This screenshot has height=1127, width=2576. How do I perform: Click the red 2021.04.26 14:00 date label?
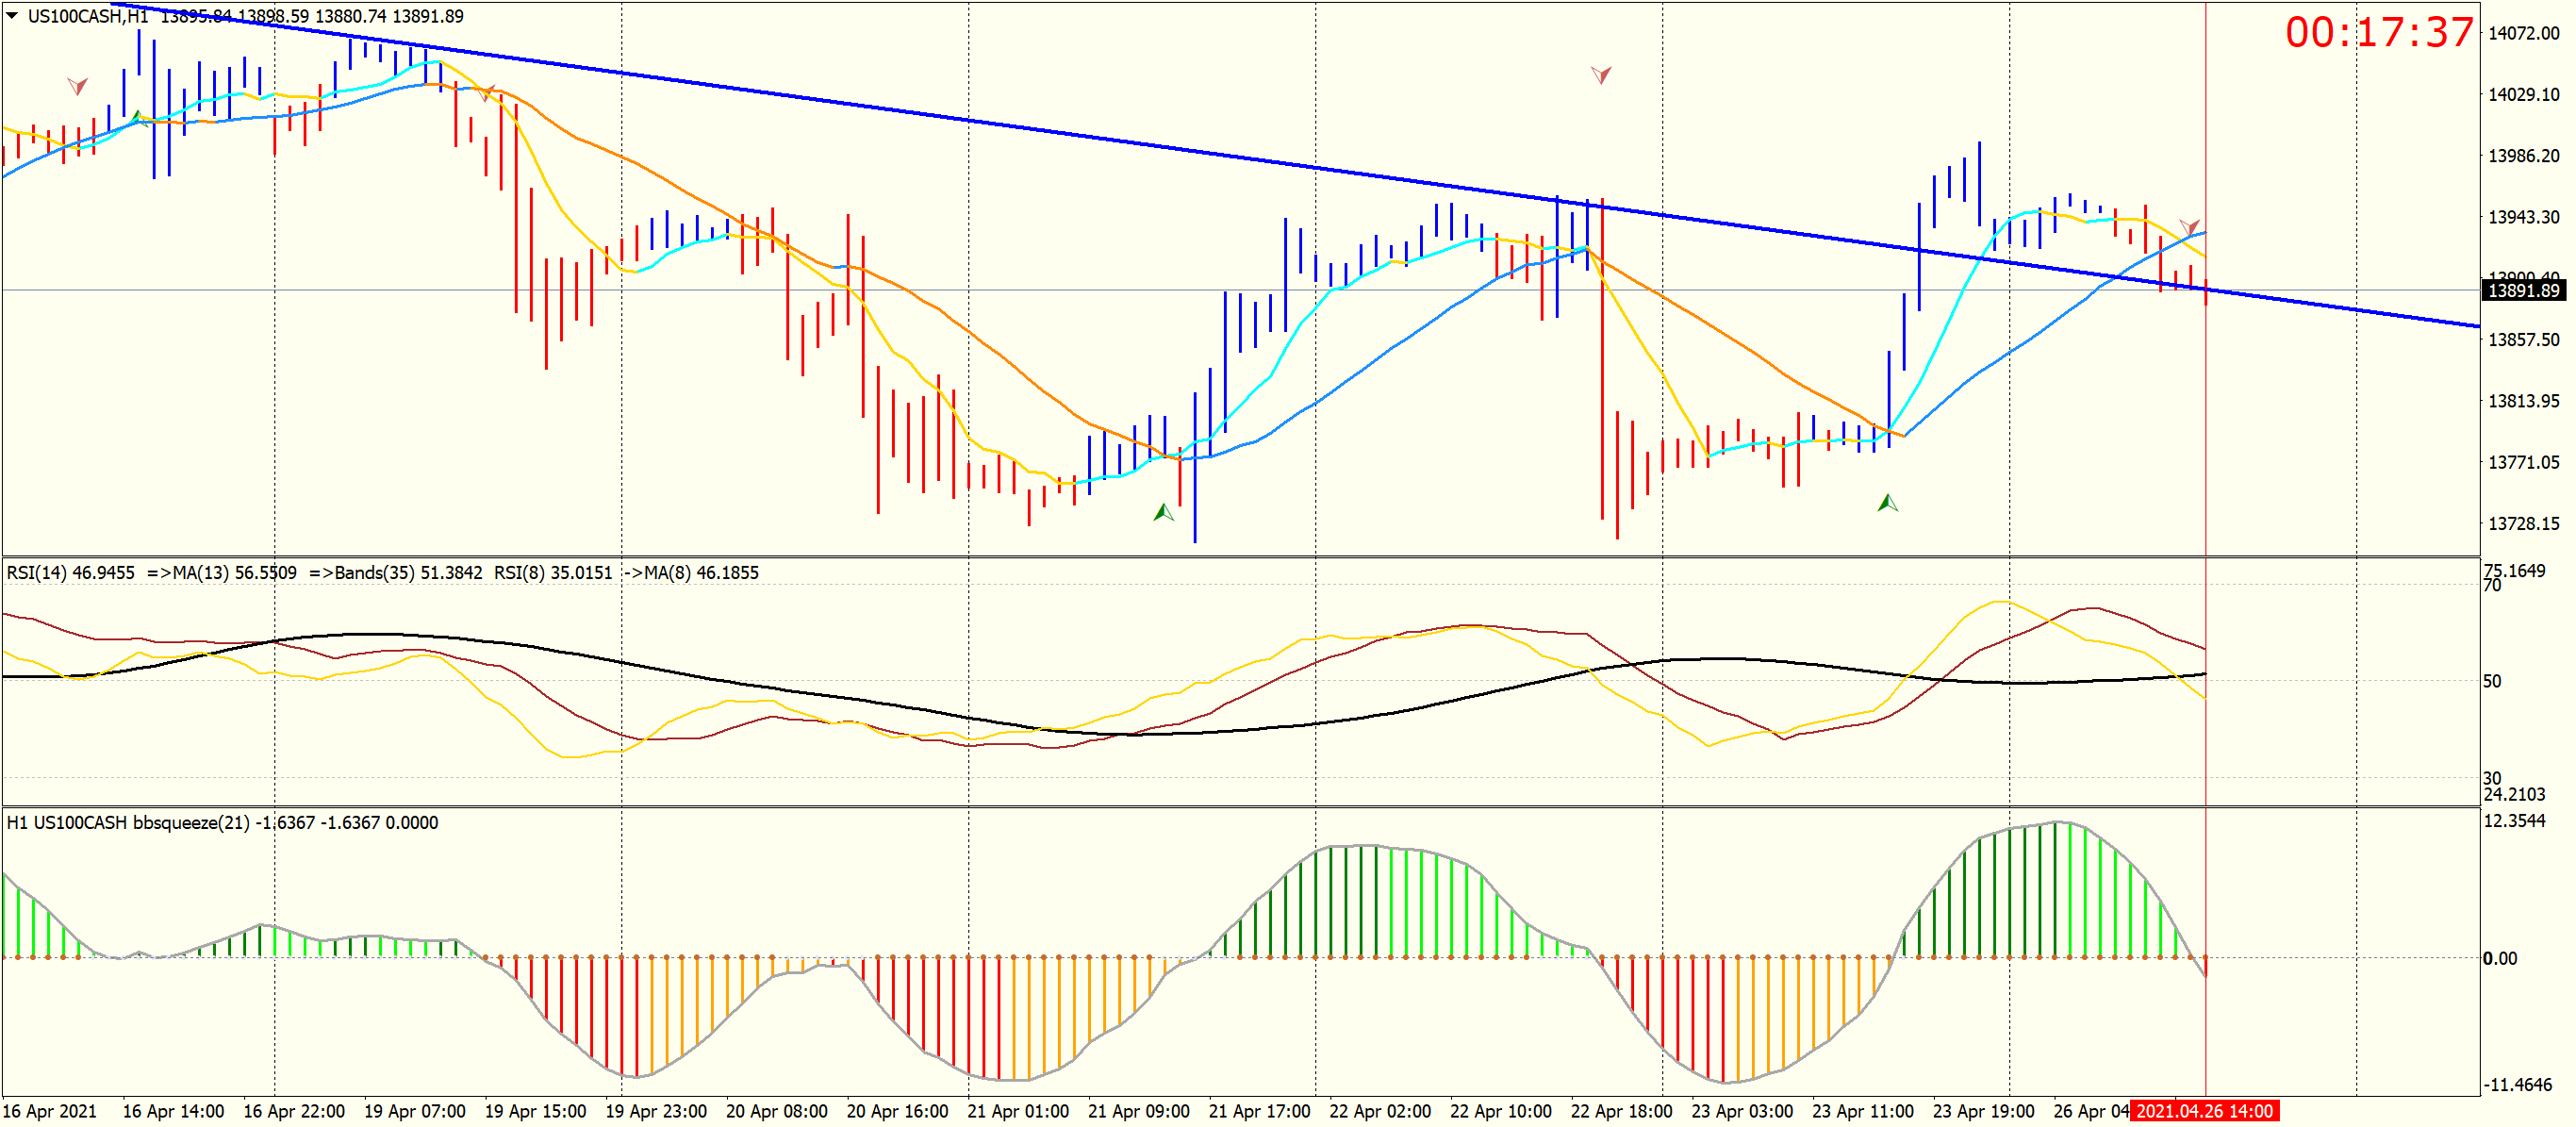click(x=2204, y=1111)
